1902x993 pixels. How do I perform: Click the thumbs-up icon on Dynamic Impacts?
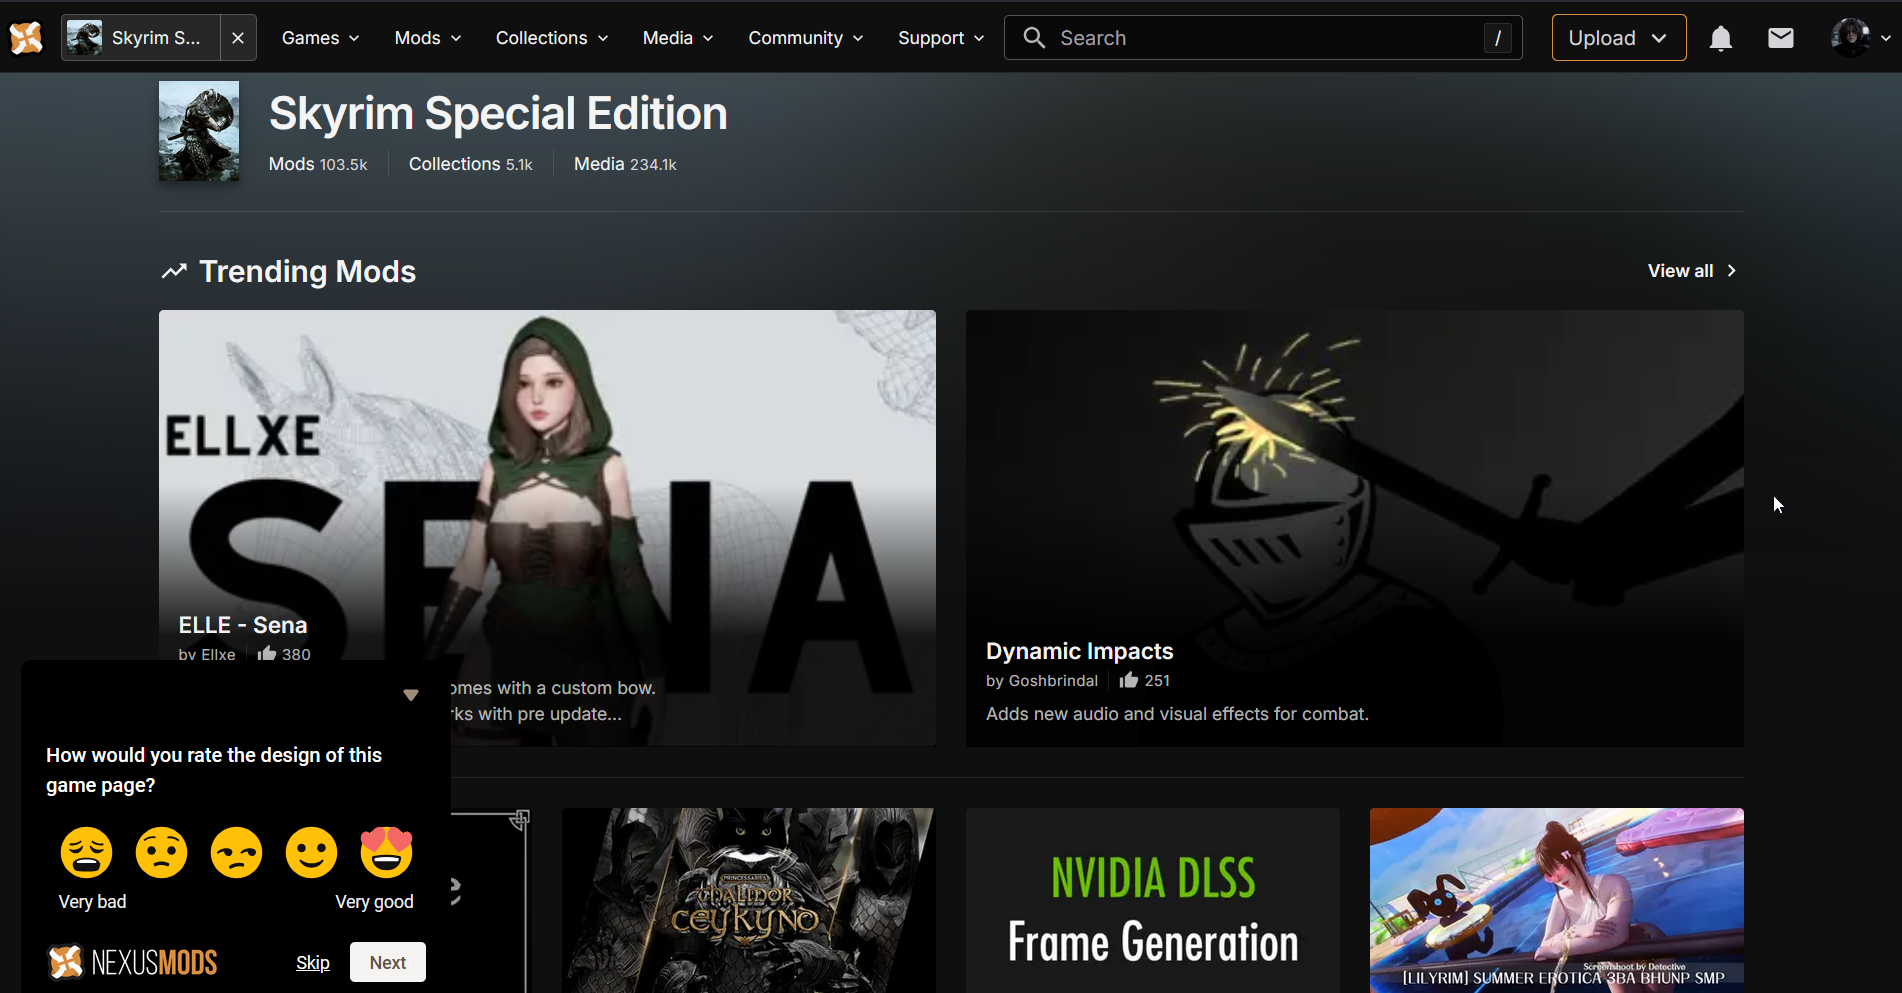(x=1129, y=680)
